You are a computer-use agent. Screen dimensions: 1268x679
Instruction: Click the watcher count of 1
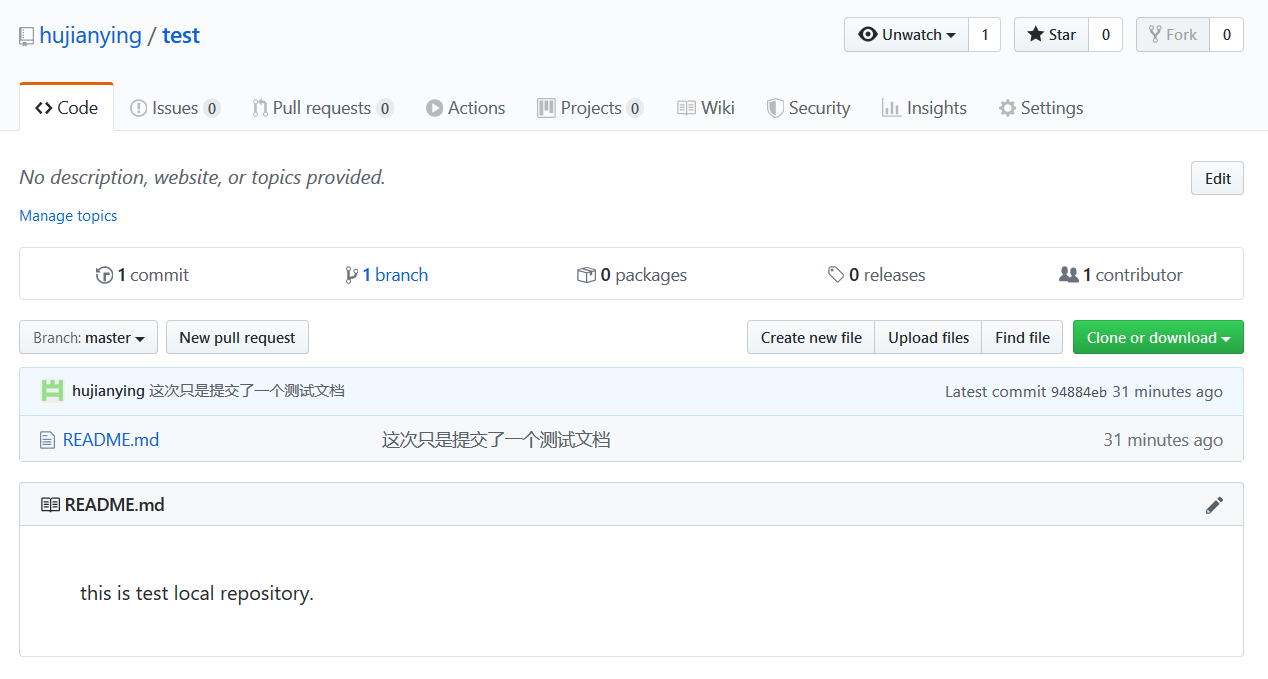pyautogui.click(x=984, y=35)
